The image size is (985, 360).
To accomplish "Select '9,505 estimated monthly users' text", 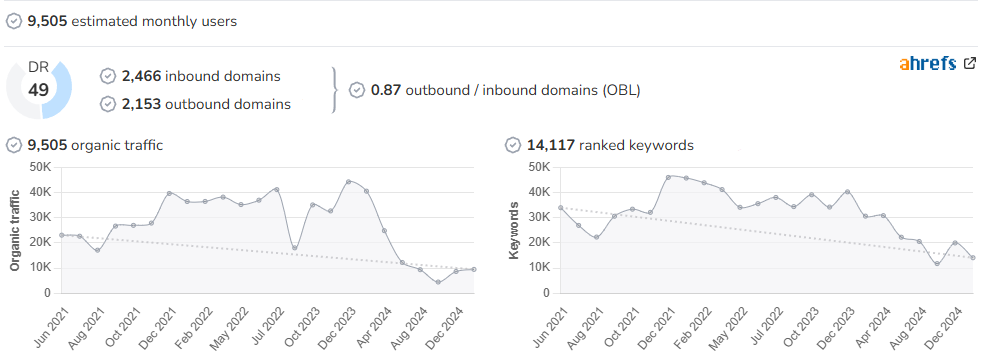I will 132,21.
